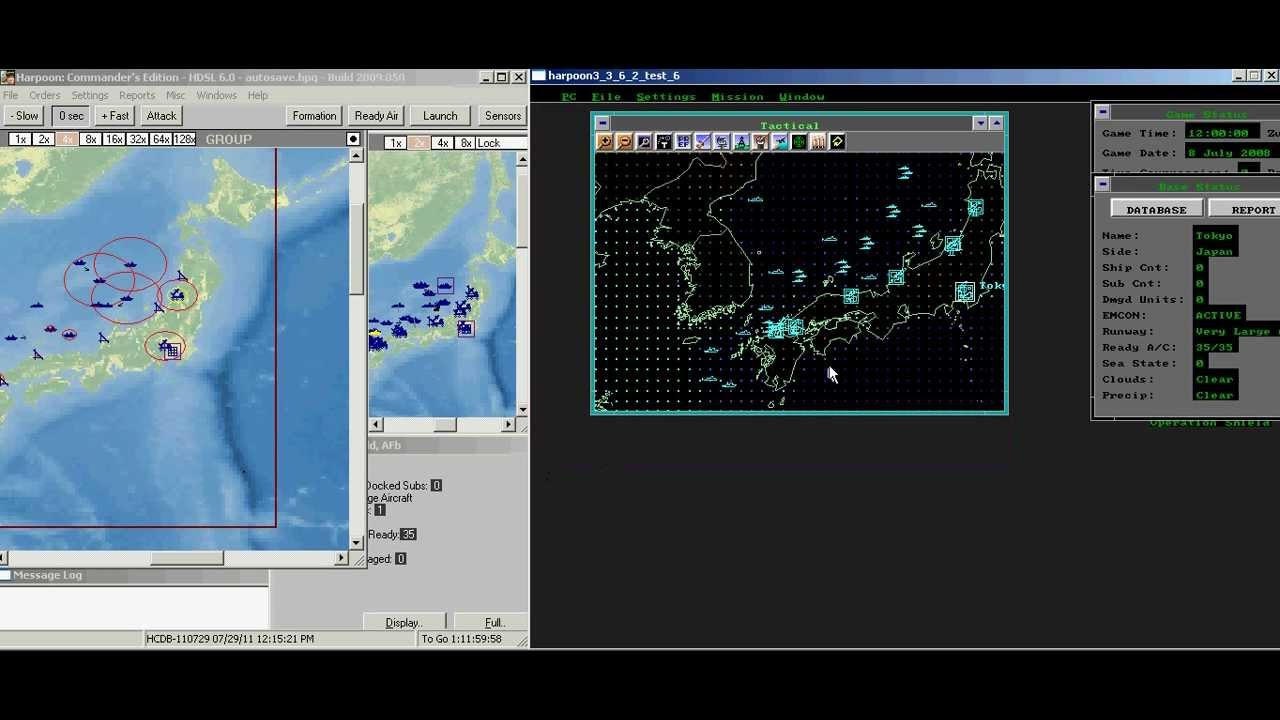Open the Game Status window system menu box
This screenshot has height=720, width=1280.
(1102, 112)
